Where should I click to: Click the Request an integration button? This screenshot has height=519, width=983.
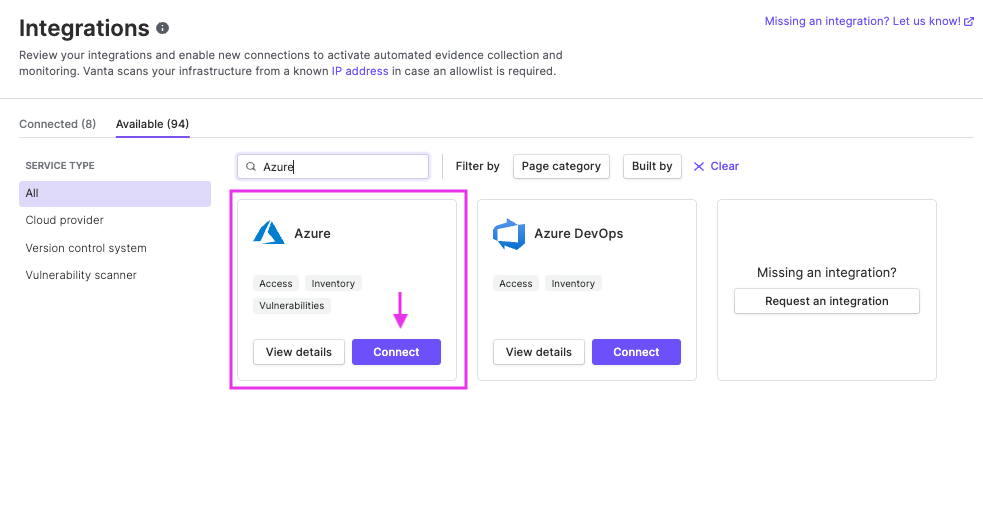[x=826, y=301]
